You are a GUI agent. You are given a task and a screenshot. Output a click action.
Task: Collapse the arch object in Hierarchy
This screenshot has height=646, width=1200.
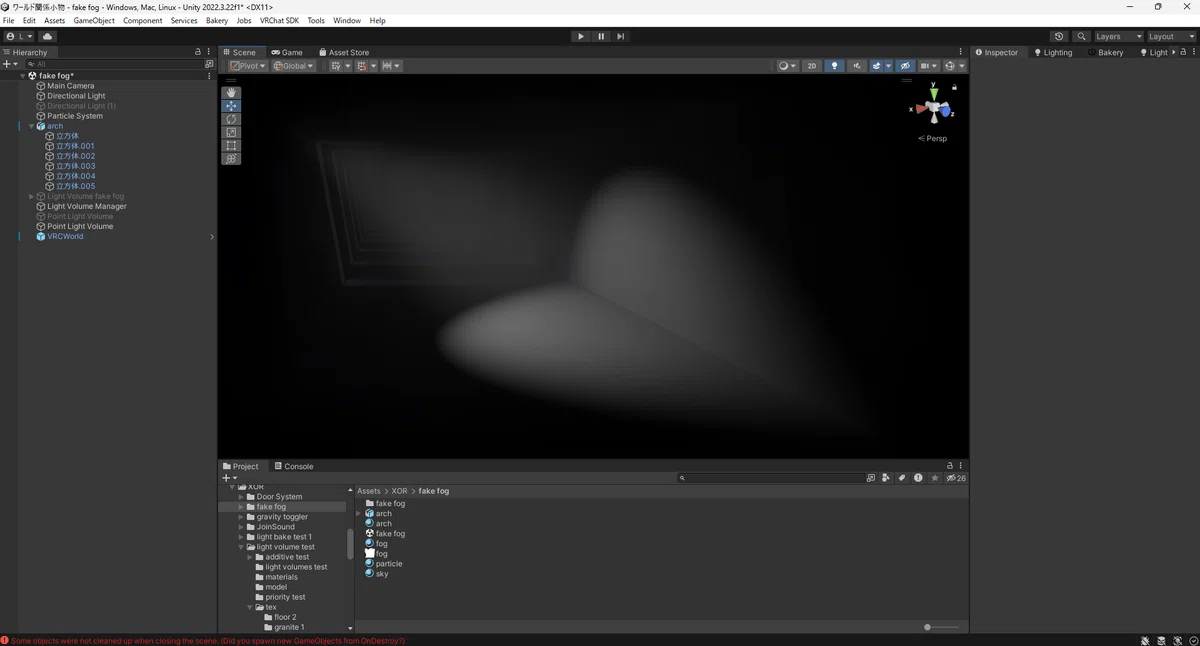[x=31, y=126]
